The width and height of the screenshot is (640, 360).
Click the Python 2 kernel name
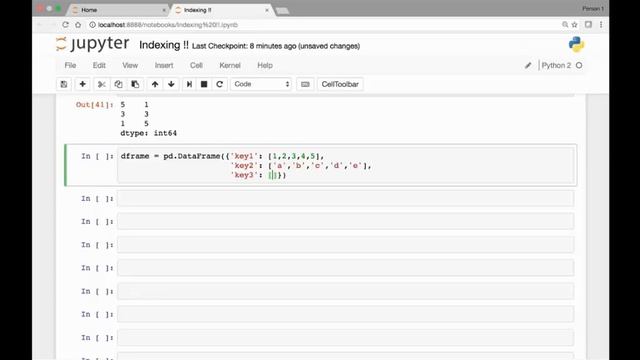tap(556, 65)
